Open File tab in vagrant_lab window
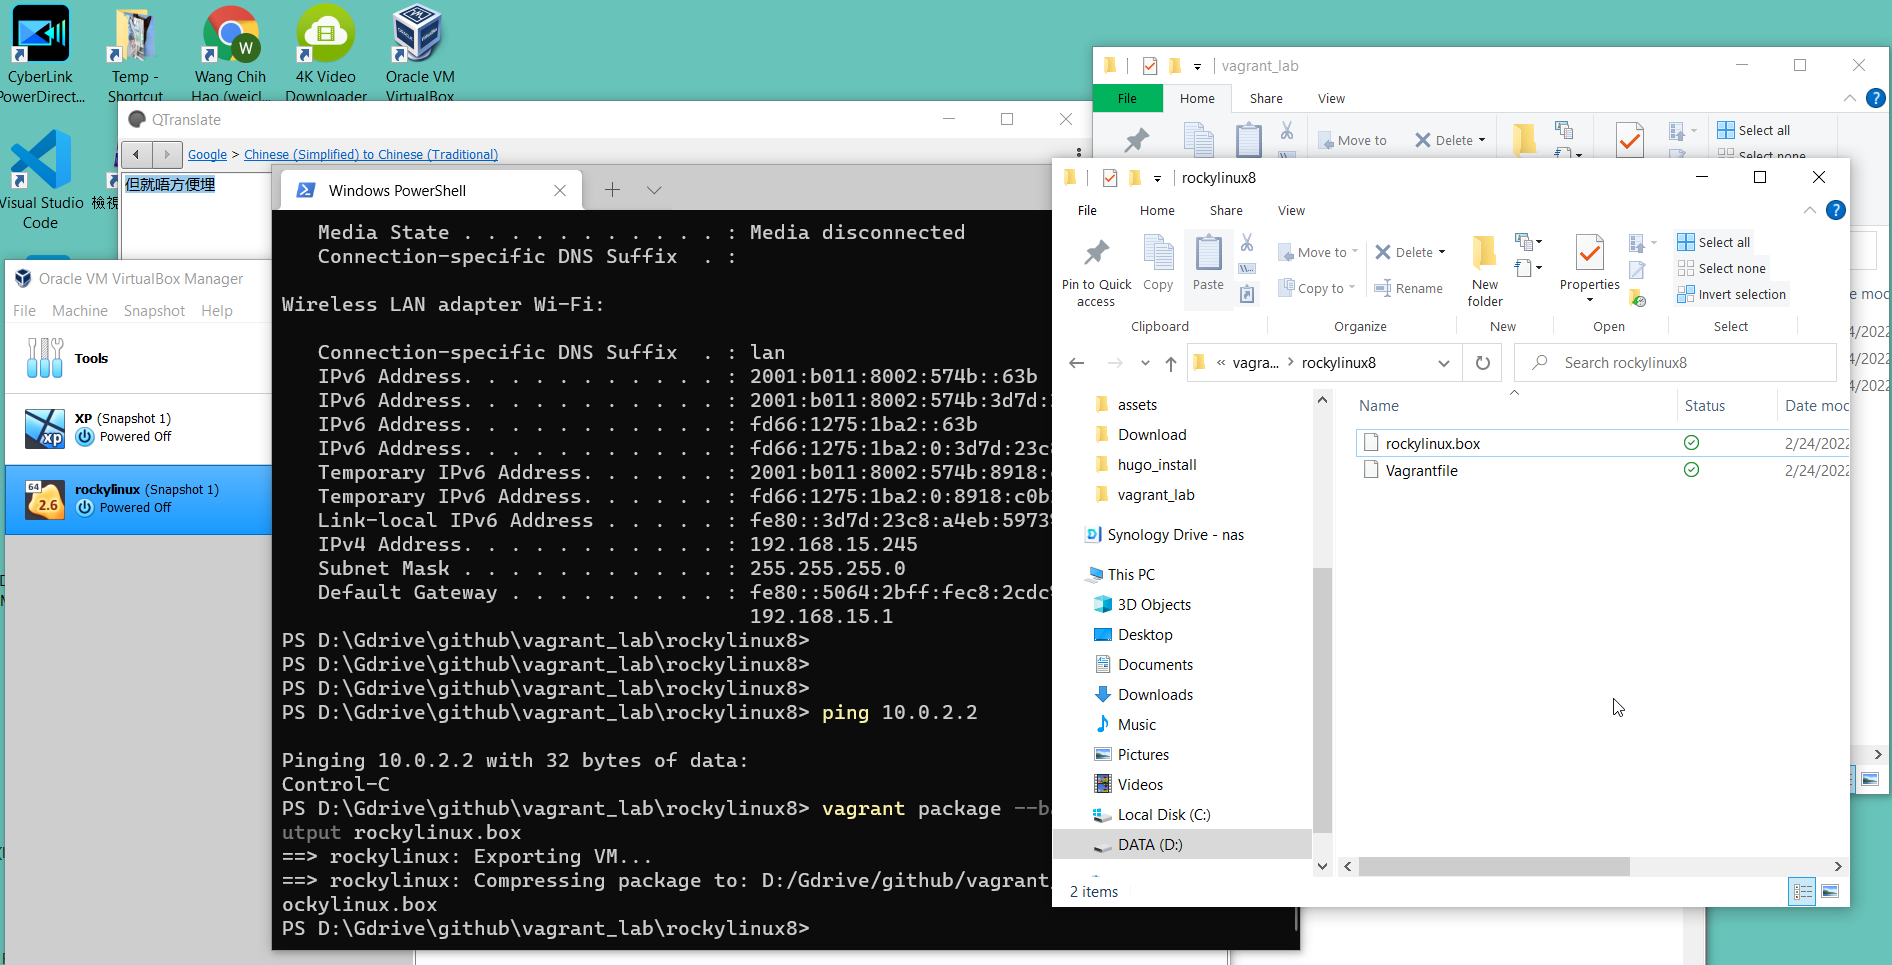1892x965 pixels. pos(1127,98)
